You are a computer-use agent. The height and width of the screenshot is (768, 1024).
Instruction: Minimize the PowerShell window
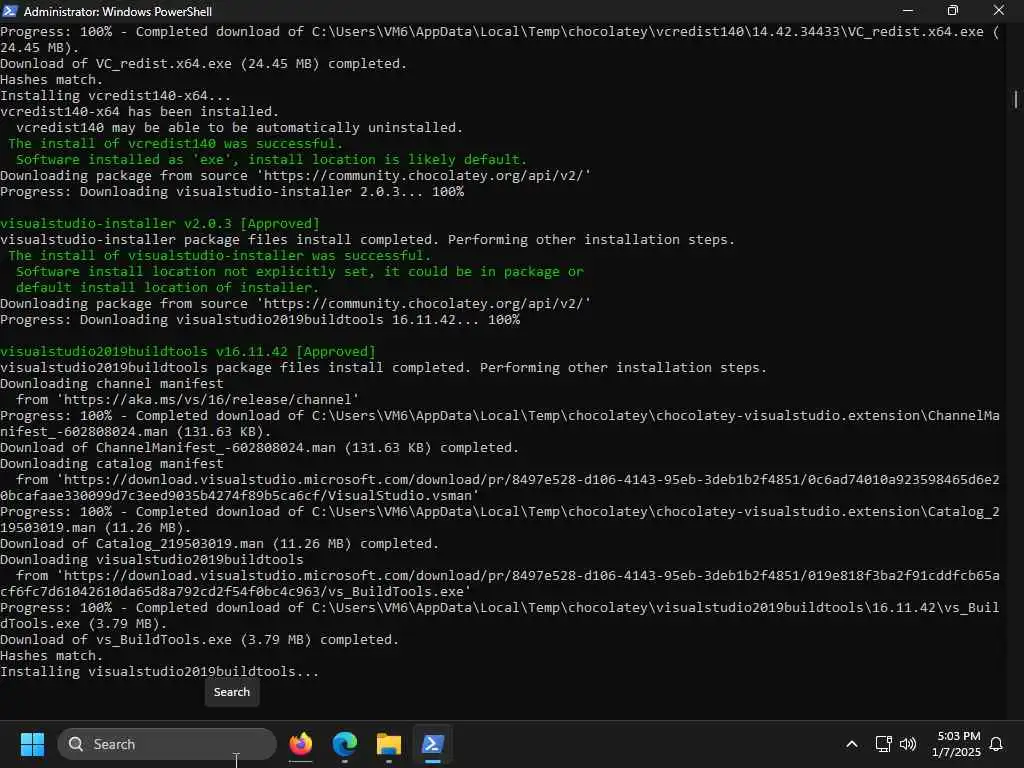[908, 10]
